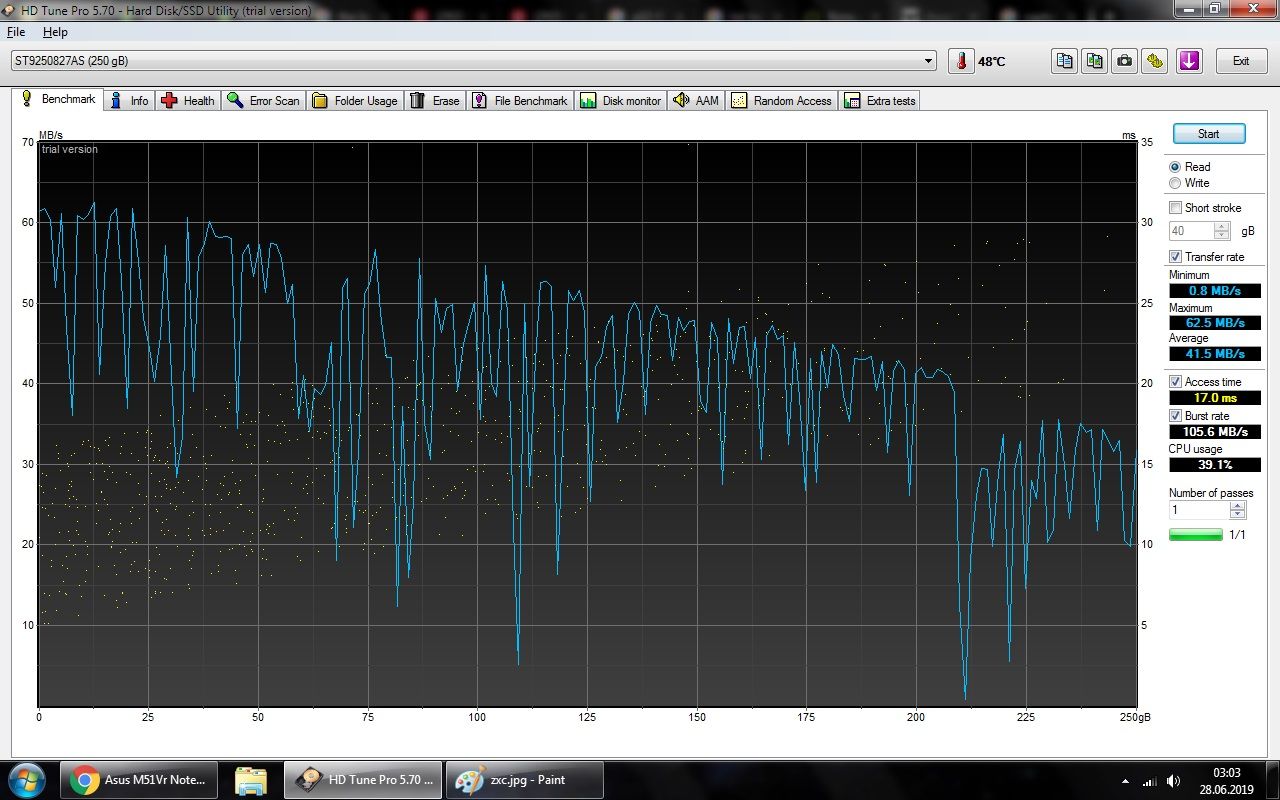1280x800 pixels.
Task: Click the 17.0 ms access time value
Action: click(1215, 398)
